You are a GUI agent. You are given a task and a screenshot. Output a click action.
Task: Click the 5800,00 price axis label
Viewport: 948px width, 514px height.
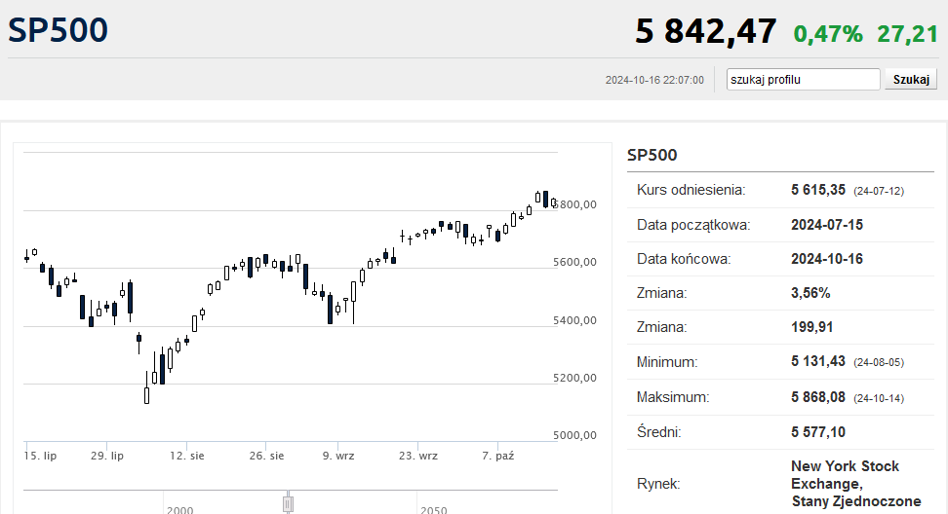click(x=575, y=204)
